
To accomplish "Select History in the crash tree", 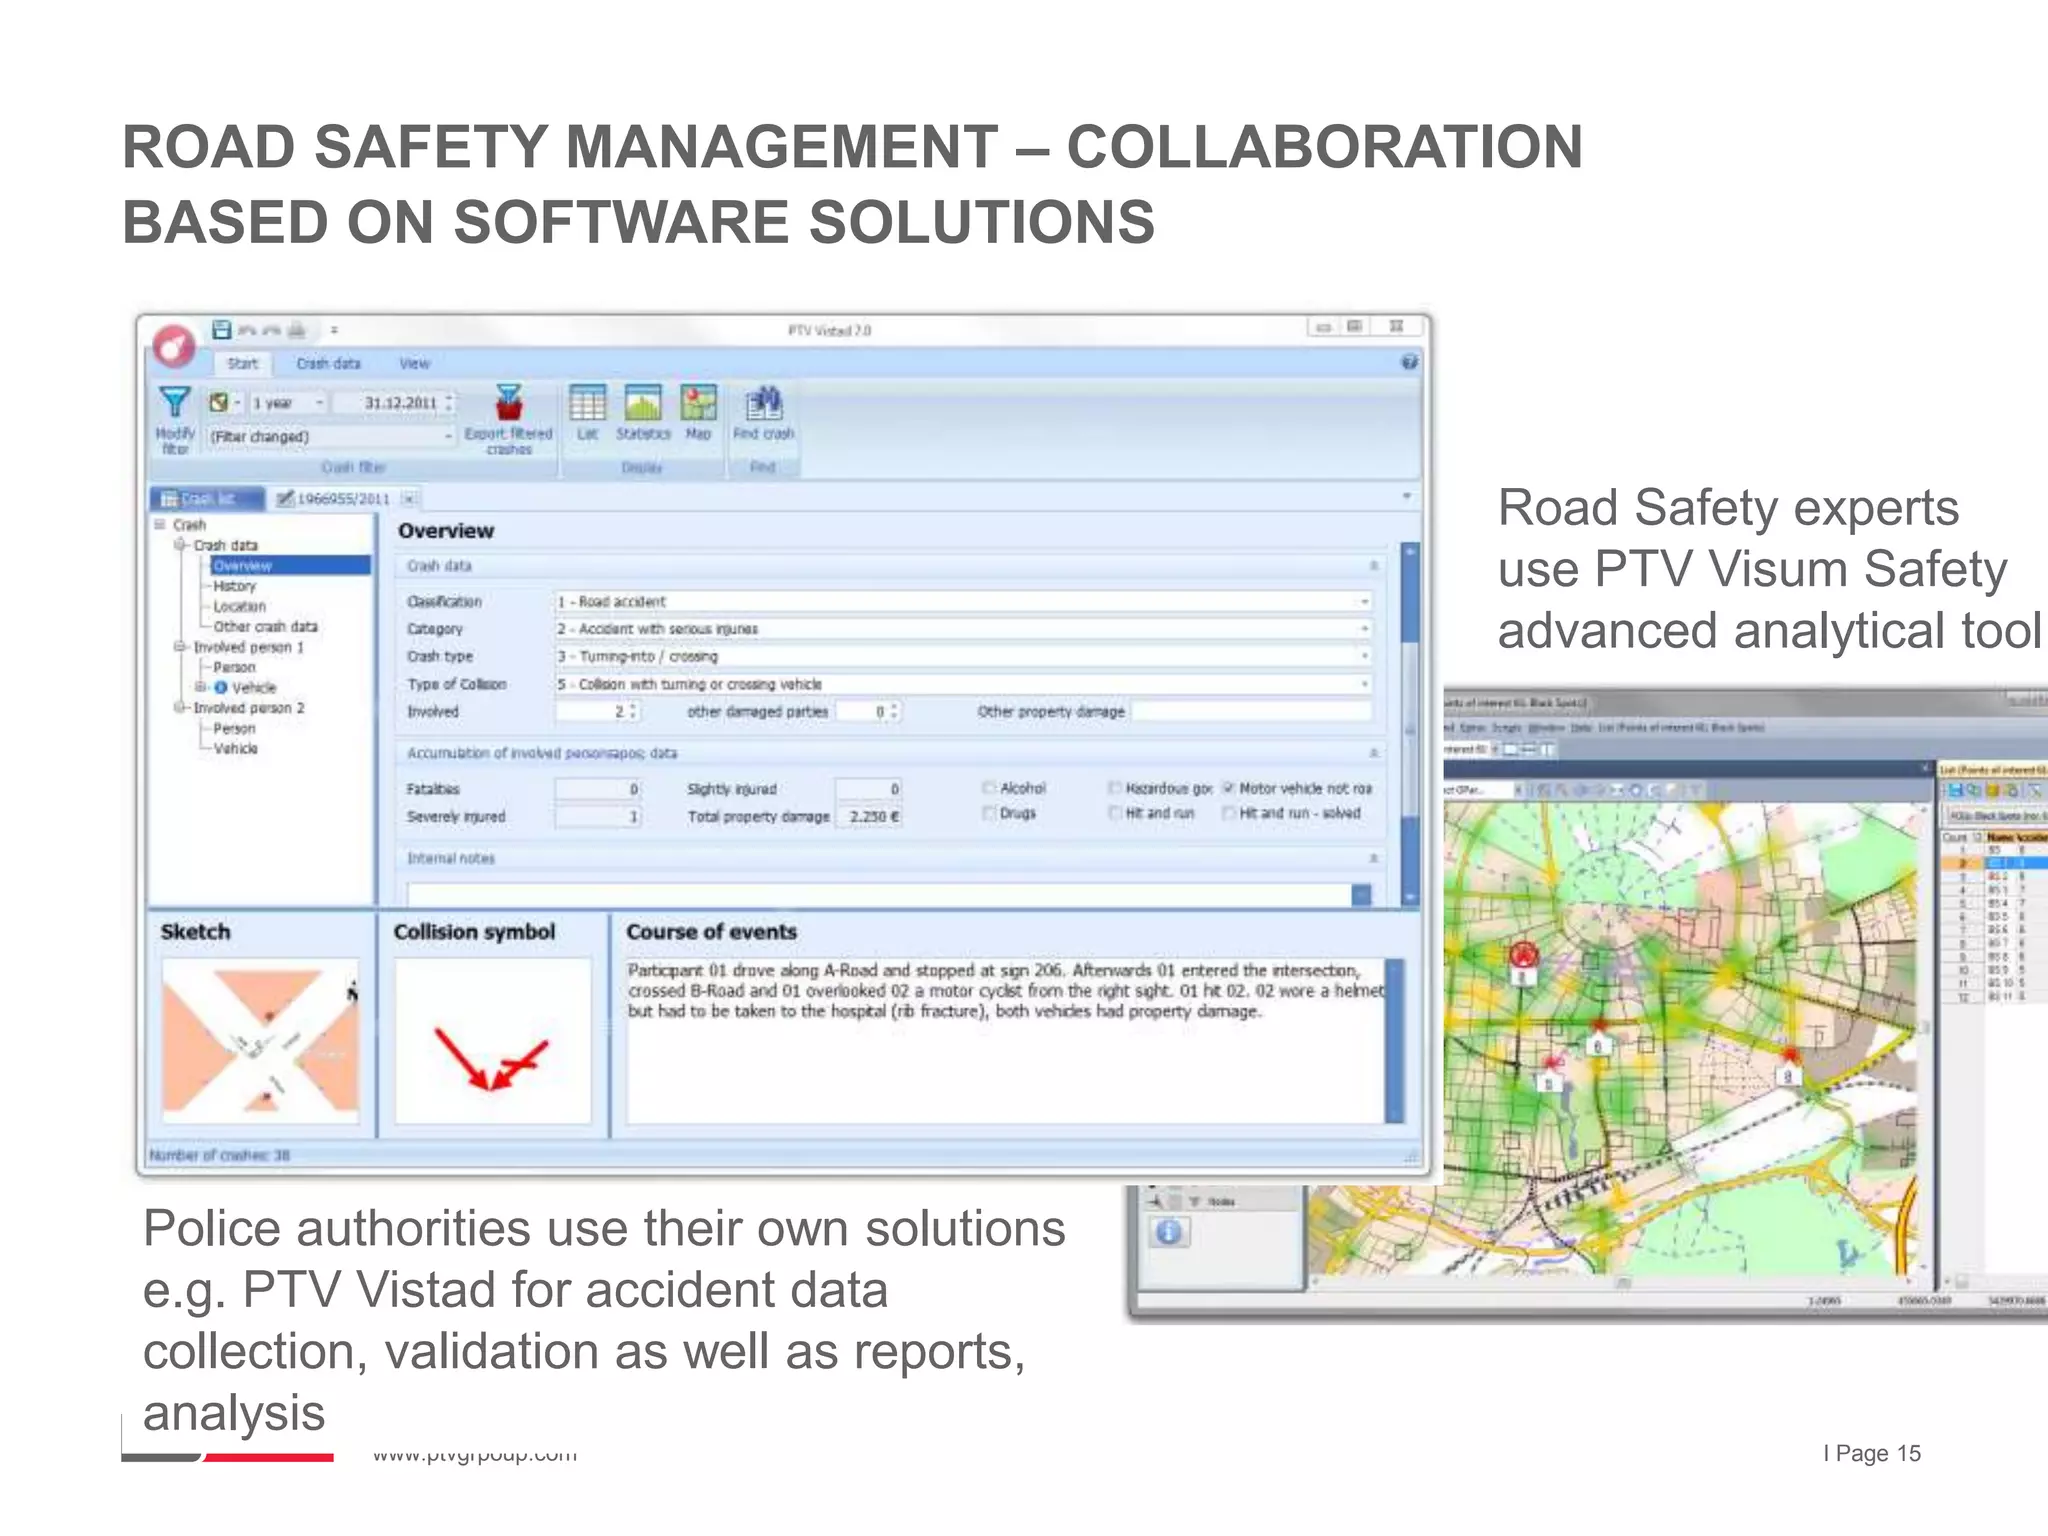I will point(234,586).
